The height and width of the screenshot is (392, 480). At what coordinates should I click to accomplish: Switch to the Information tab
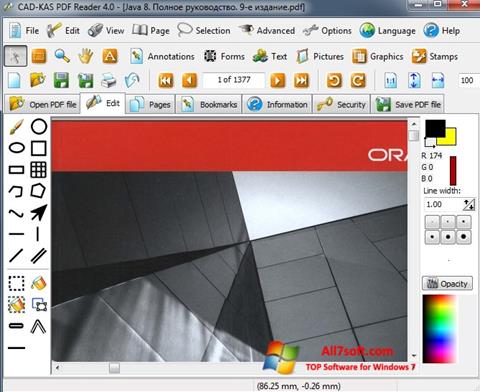coord(277,105)
